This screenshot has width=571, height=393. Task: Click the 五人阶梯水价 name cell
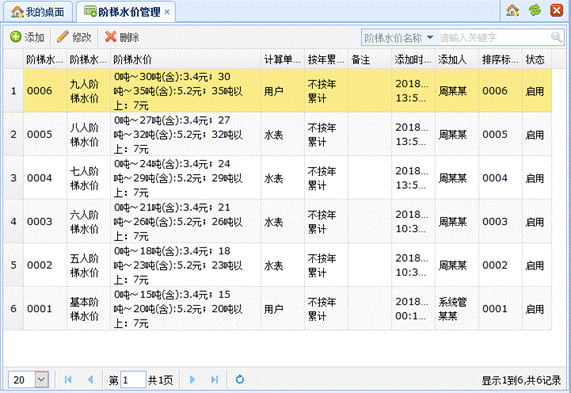click(88, 265)
